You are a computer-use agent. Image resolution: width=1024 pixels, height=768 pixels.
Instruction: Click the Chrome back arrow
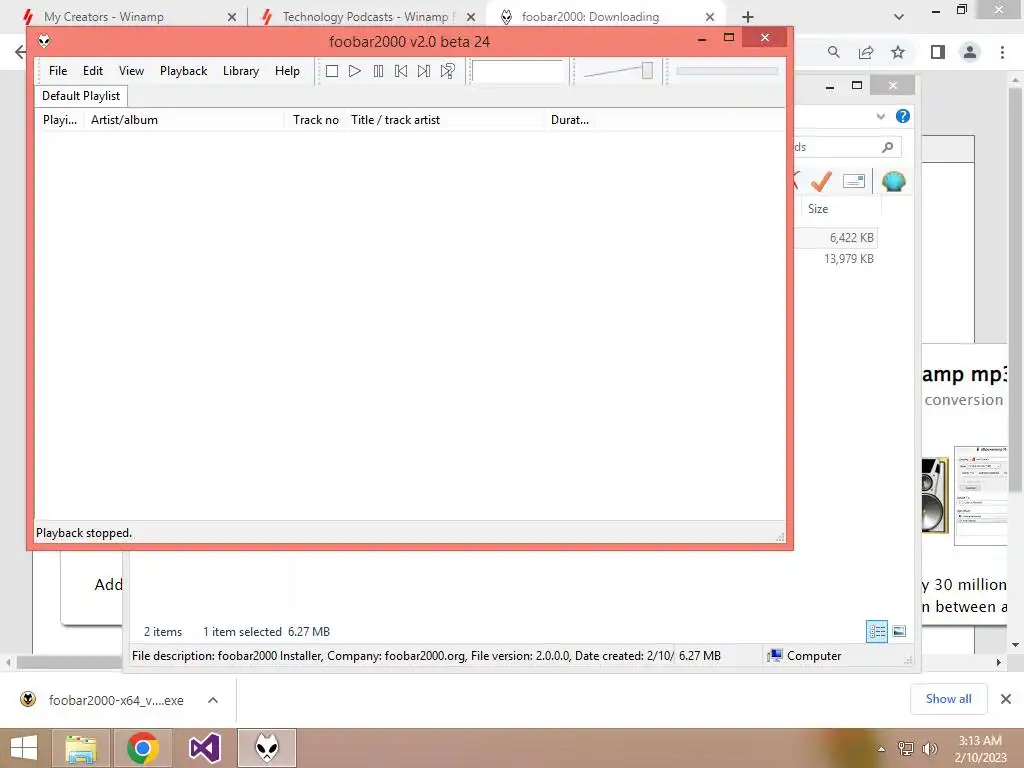pyautogui.click(x=20, y=52)
